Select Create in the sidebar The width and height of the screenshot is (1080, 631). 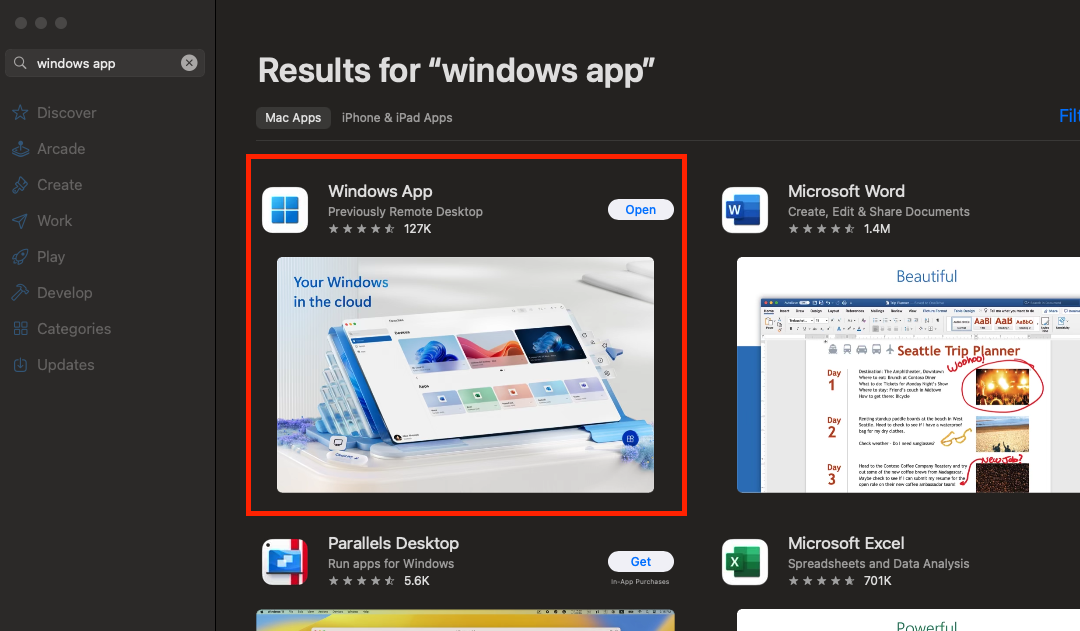pyautogui.click(x=59, y=185)
